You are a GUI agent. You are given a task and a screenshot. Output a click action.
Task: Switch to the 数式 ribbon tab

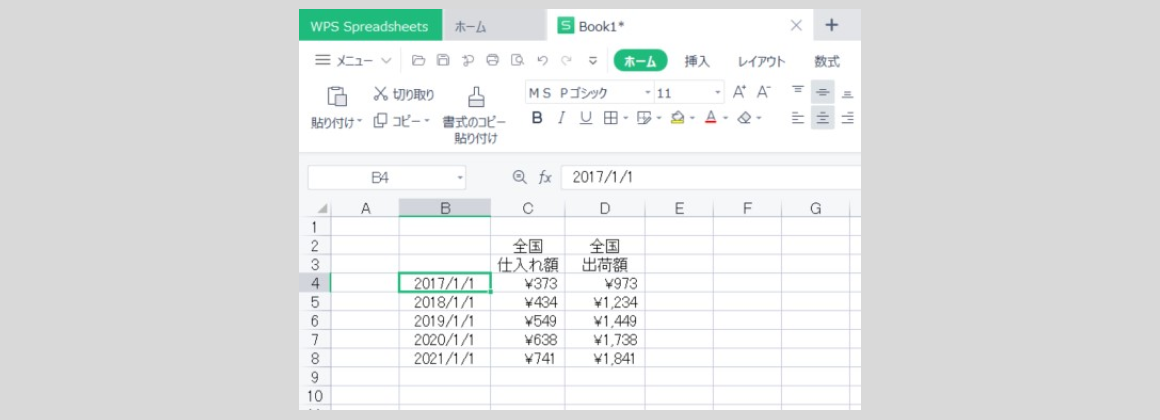tap(827, 61)
